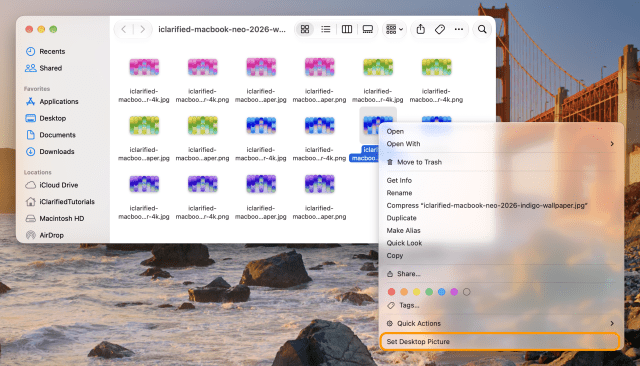This screenshot has height=366, width=640.
Task: Click the Edit Tags toolbar icon
Action: pos(440,29)
